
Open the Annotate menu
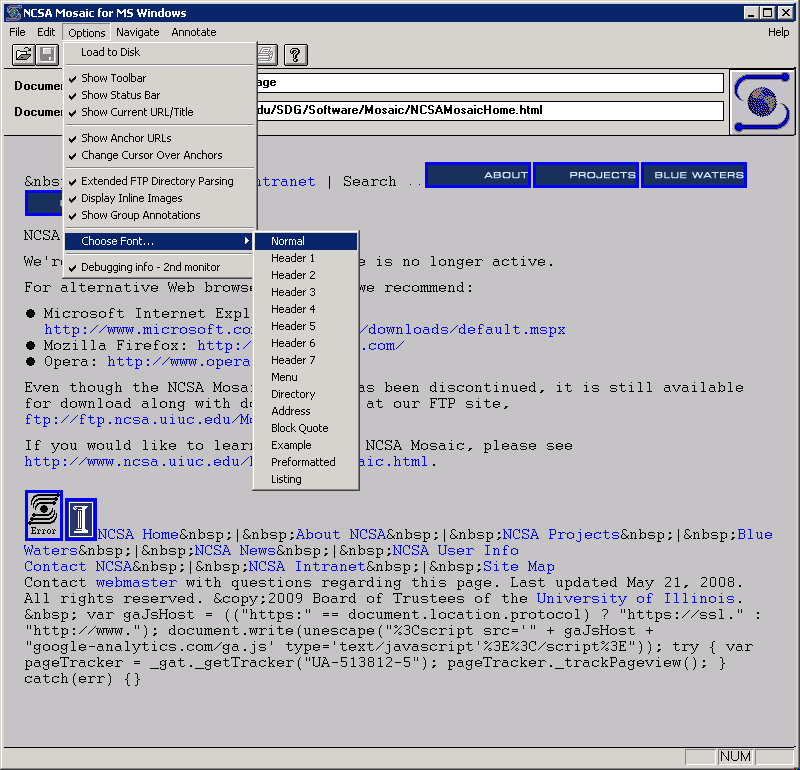[194, 32]
